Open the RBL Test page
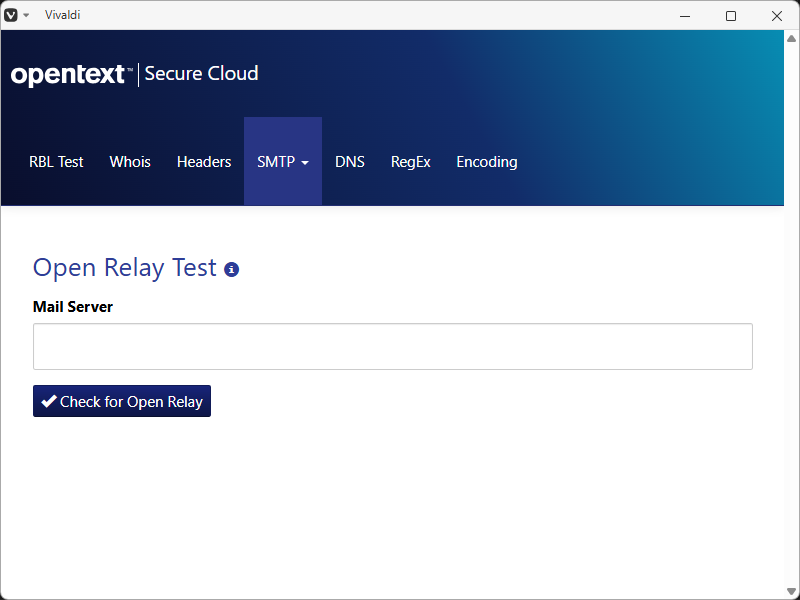 click(56, 162)
